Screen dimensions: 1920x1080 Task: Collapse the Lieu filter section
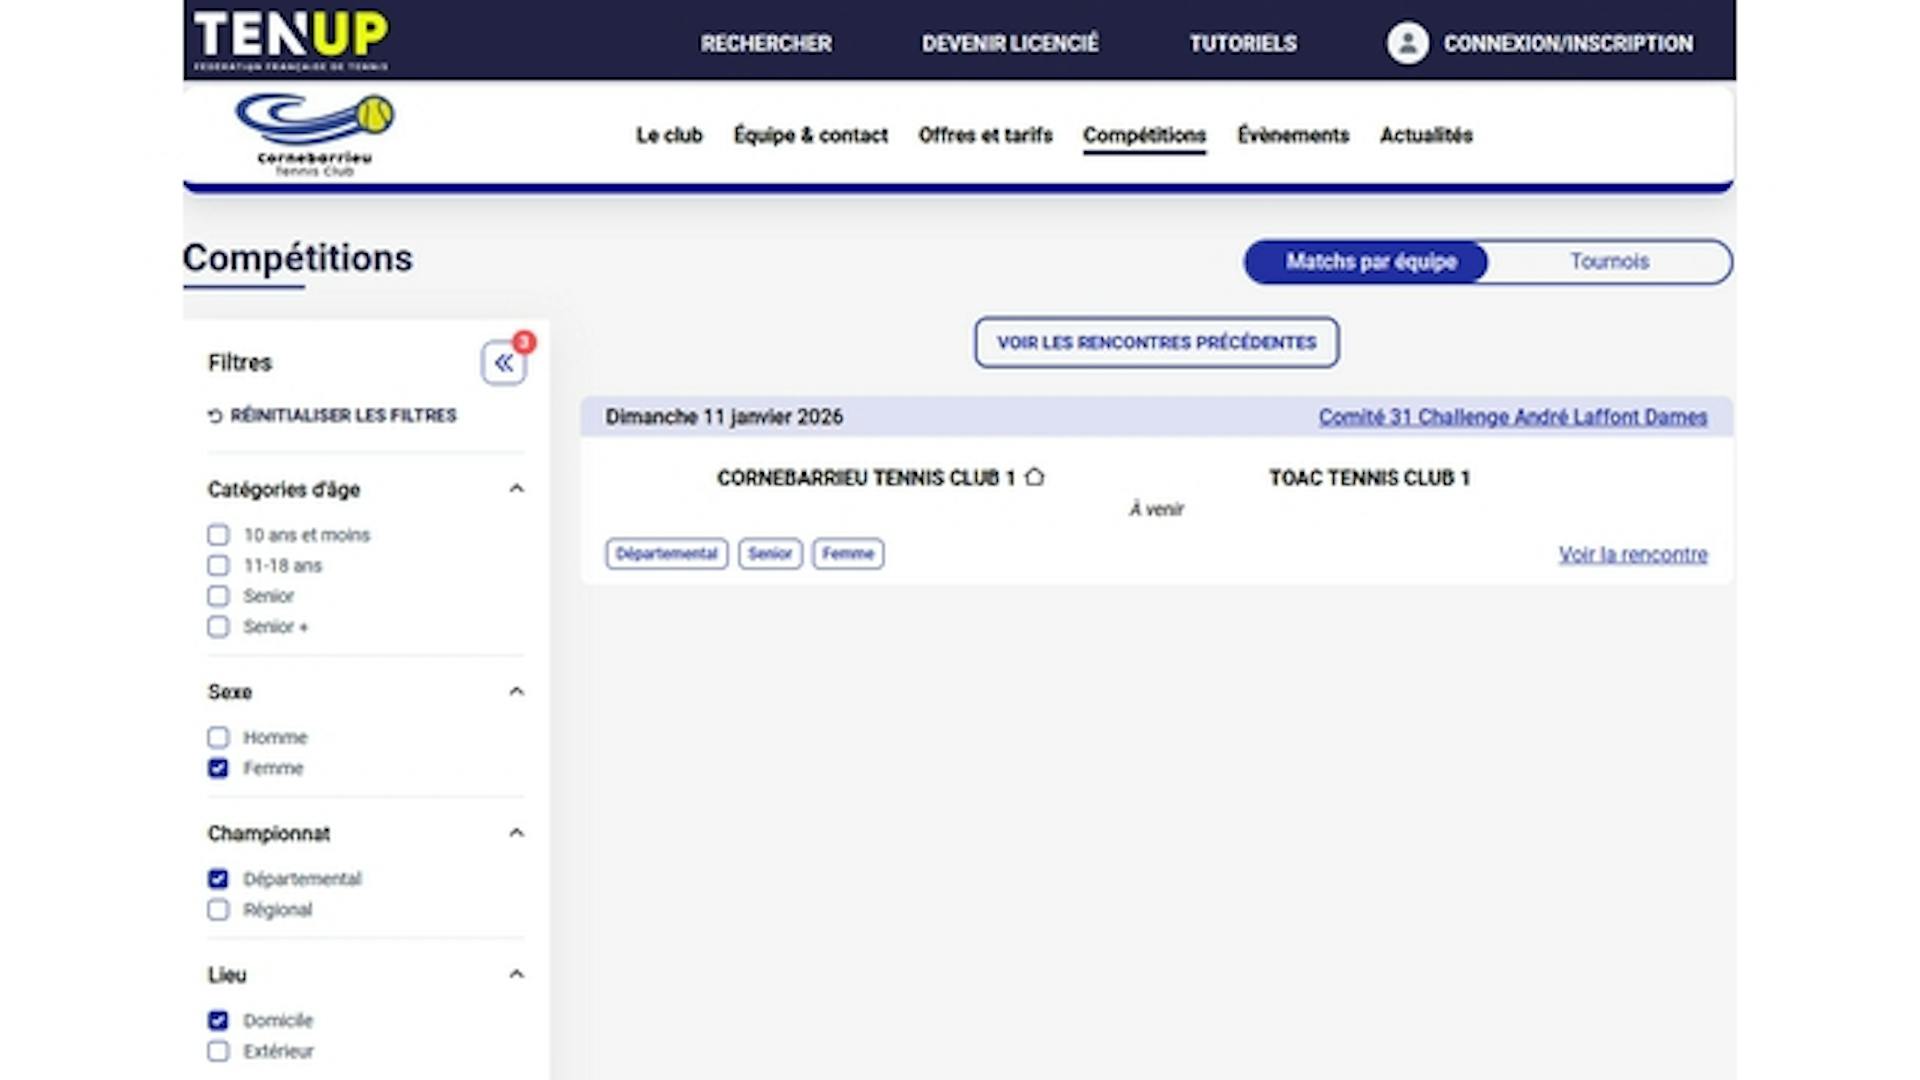516,974
